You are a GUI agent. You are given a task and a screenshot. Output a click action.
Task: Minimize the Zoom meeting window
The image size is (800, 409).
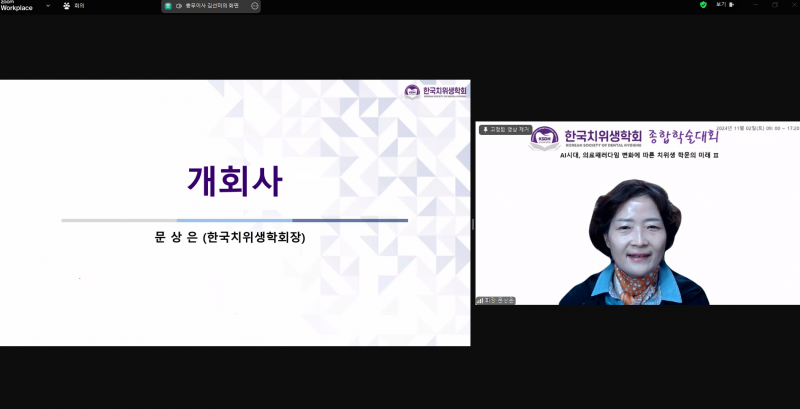(756, 5)
